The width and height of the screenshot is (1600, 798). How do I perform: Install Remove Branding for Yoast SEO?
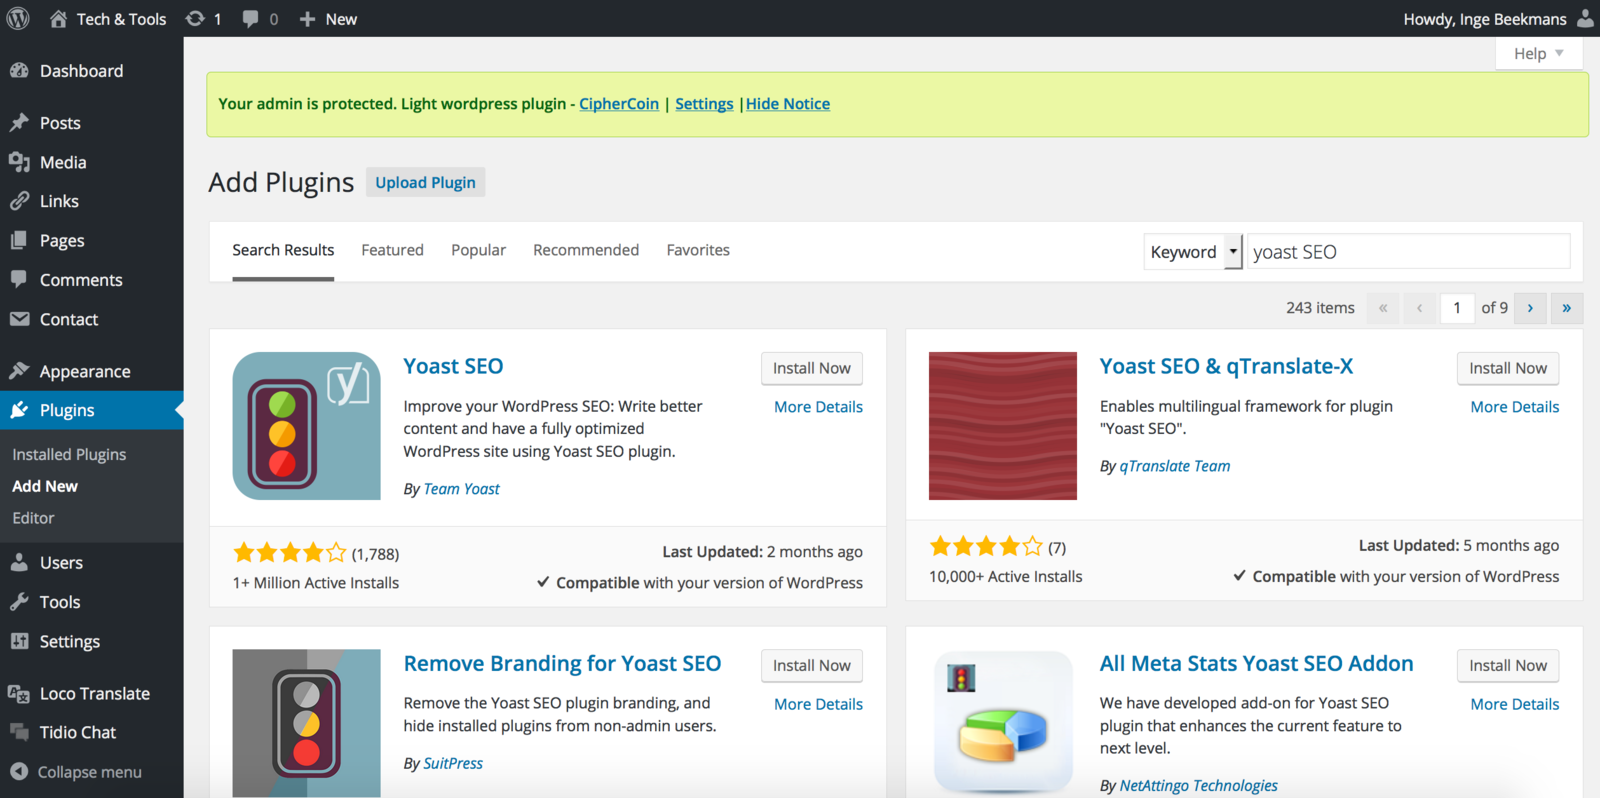tap(811, 665)
